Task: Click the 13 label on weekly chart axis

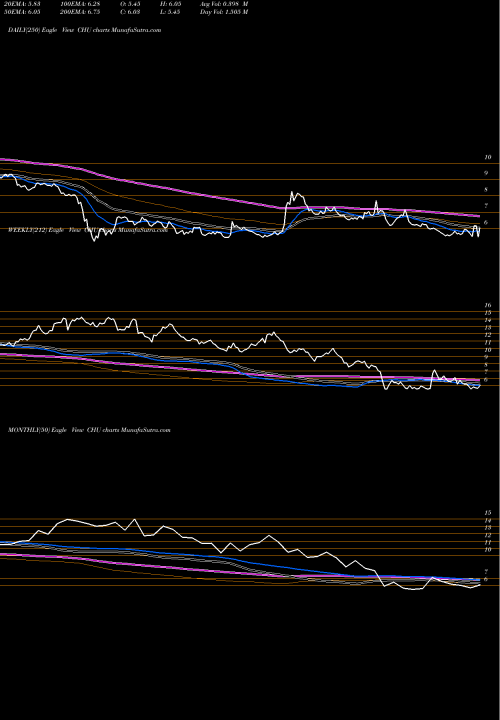Action: click(488, 328)
